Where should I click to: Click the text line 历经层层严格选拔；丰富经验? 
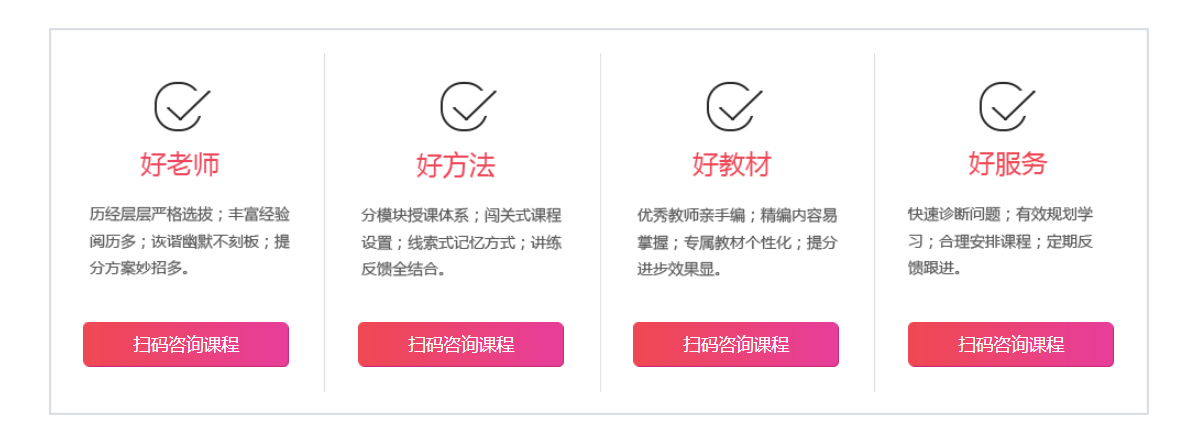pyautogui.click(x=190, y=214)
